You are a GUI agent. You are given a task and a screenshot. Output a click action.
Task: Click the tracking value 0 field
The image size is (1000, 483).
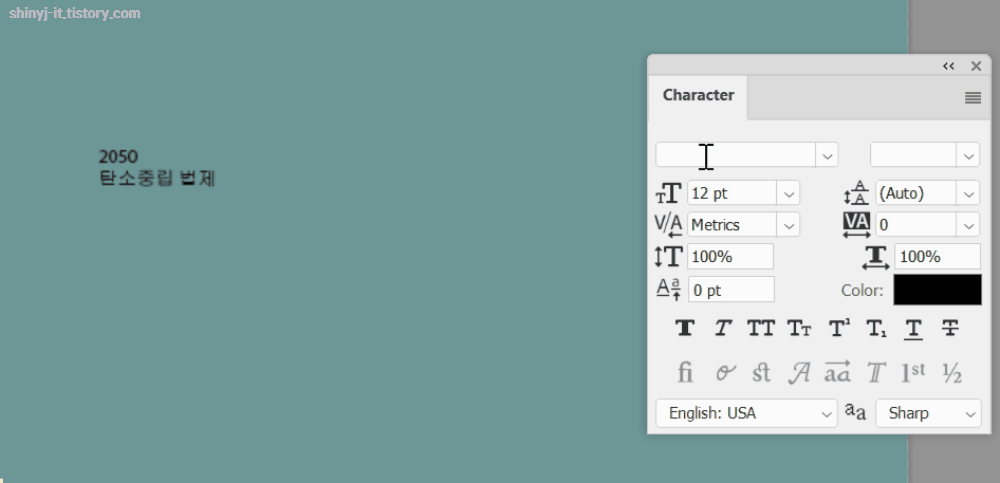point(916,225)
